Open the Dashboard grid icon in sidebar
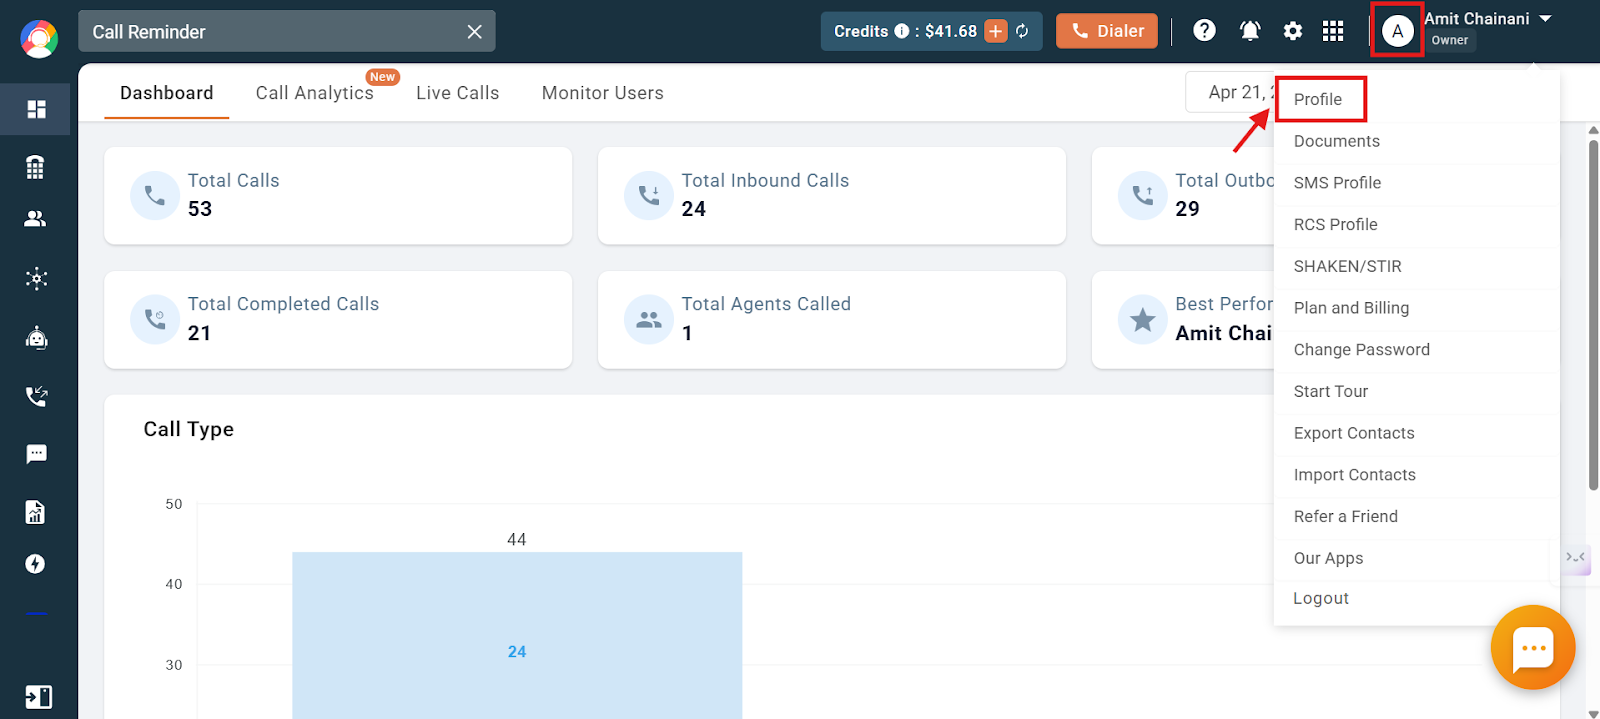 point(36,109)
